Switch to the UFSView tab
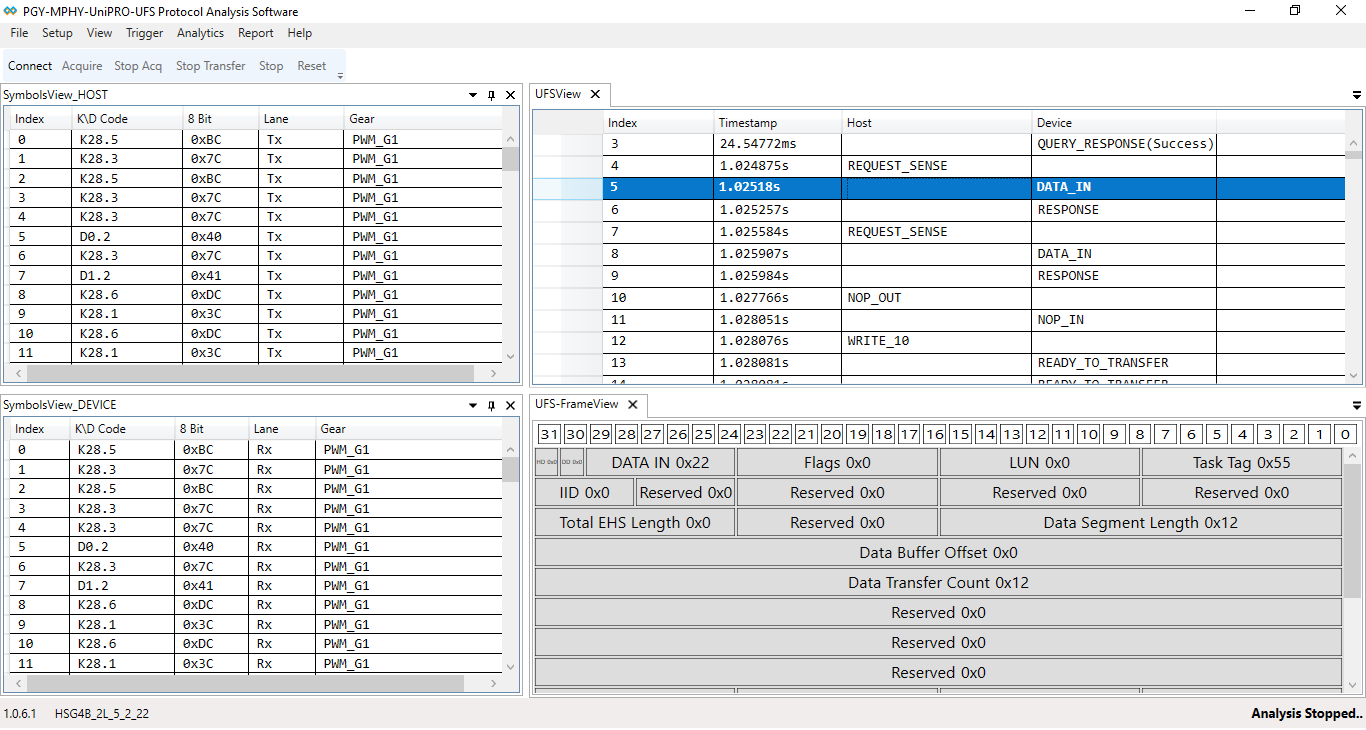This screenshot has height=730, width=1366. (x=560, y=93)
